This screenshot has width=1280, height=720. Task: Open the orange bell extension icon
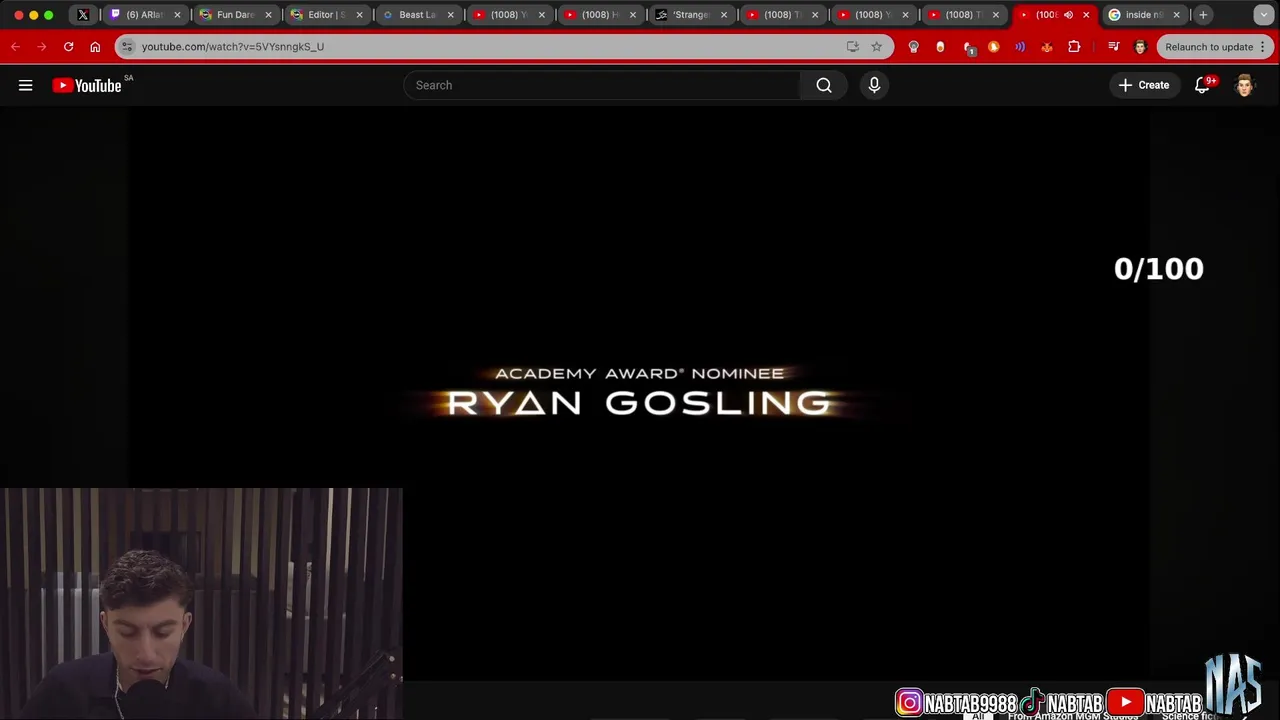tap(993, 47)
